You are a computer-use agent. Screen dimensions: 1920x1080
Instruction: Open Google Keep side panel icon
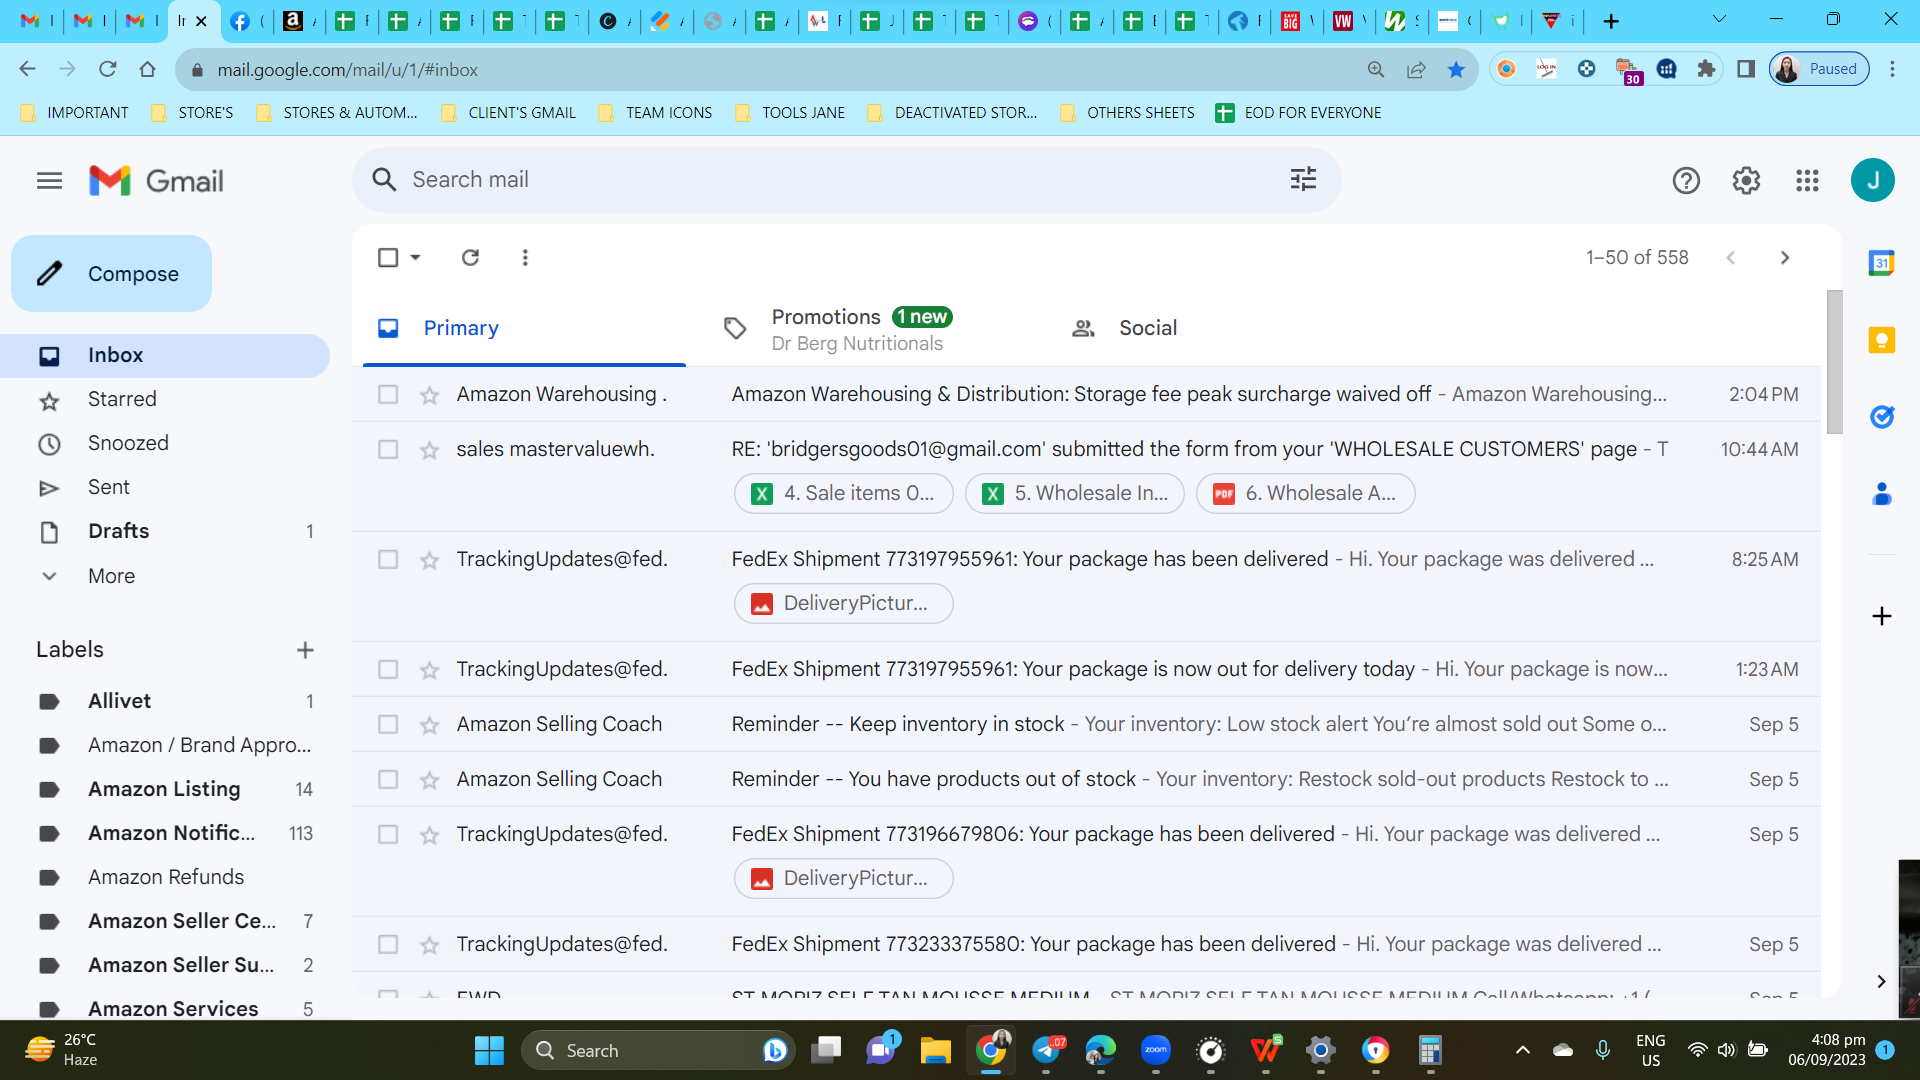[x=1881, y=341]
